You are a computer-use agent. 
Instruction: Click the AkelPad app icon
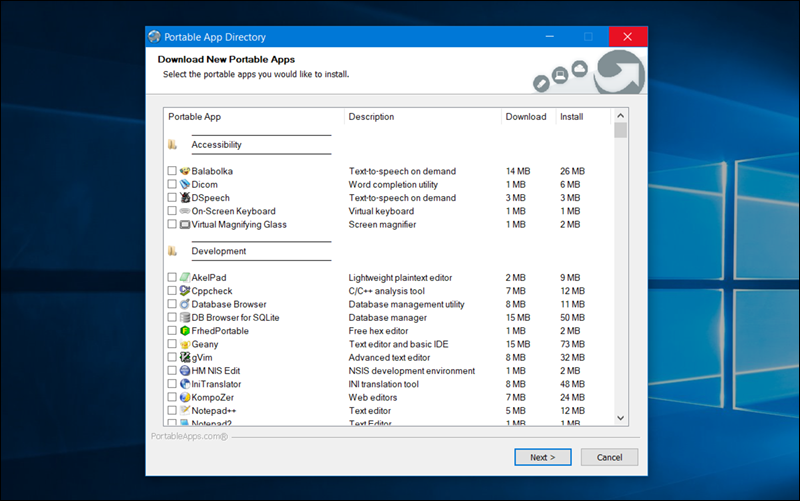tap(185, 278)
